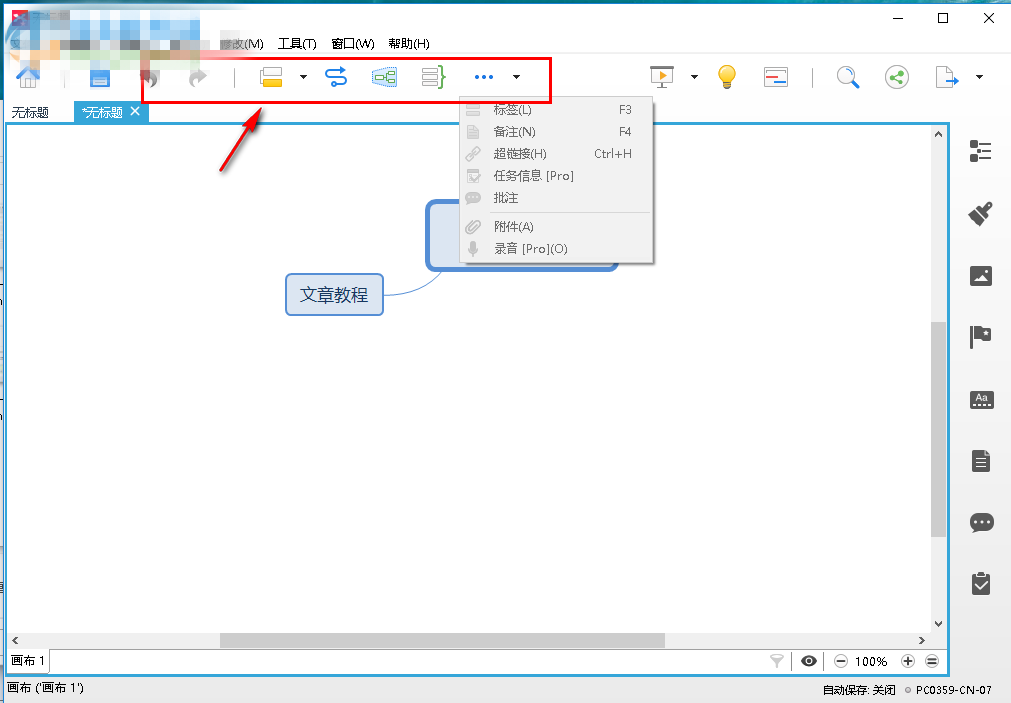This screenshot has height=703, width=1011.
Task: Zoom in using the plus control
Action: (x=908, y=661)
